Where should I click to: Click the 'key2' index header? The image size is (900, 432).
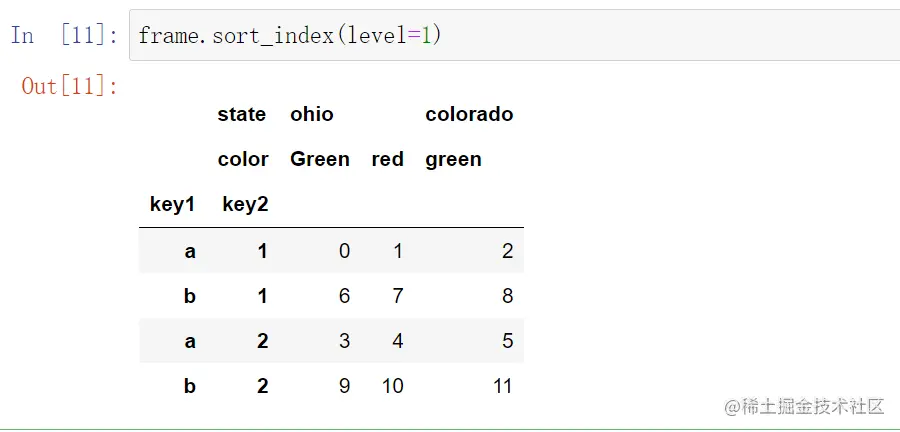pyautogui.click(x=245, y=204)
